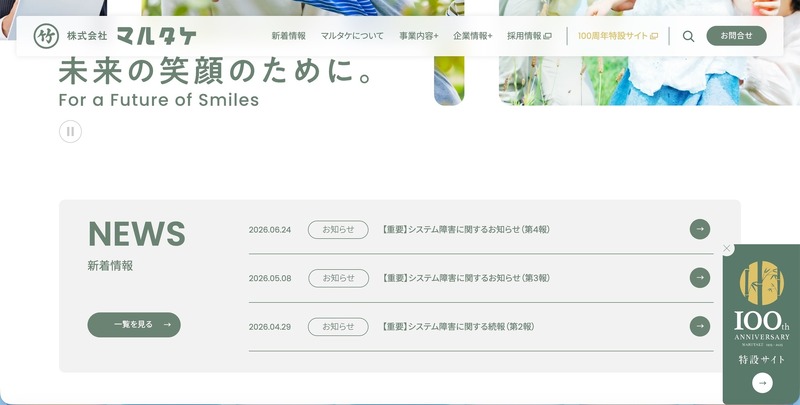Click the 一覧を見る button

[134, 324]
